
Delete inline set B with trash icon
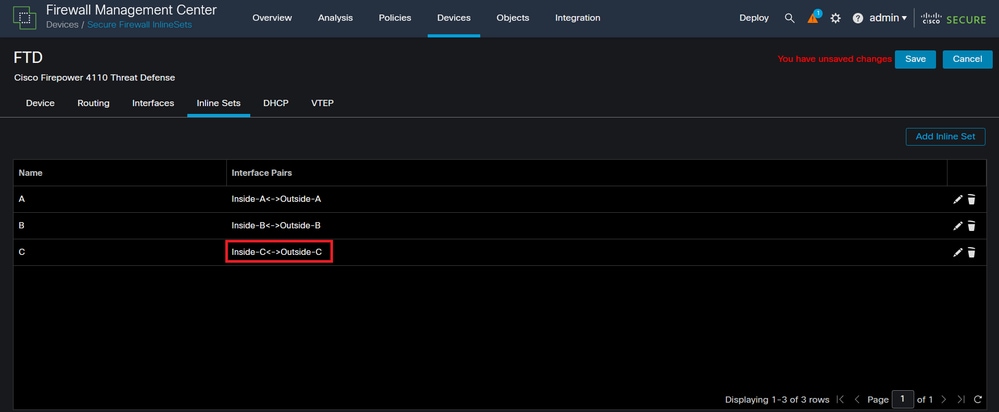pyautogui.click(x=971, y=225)
